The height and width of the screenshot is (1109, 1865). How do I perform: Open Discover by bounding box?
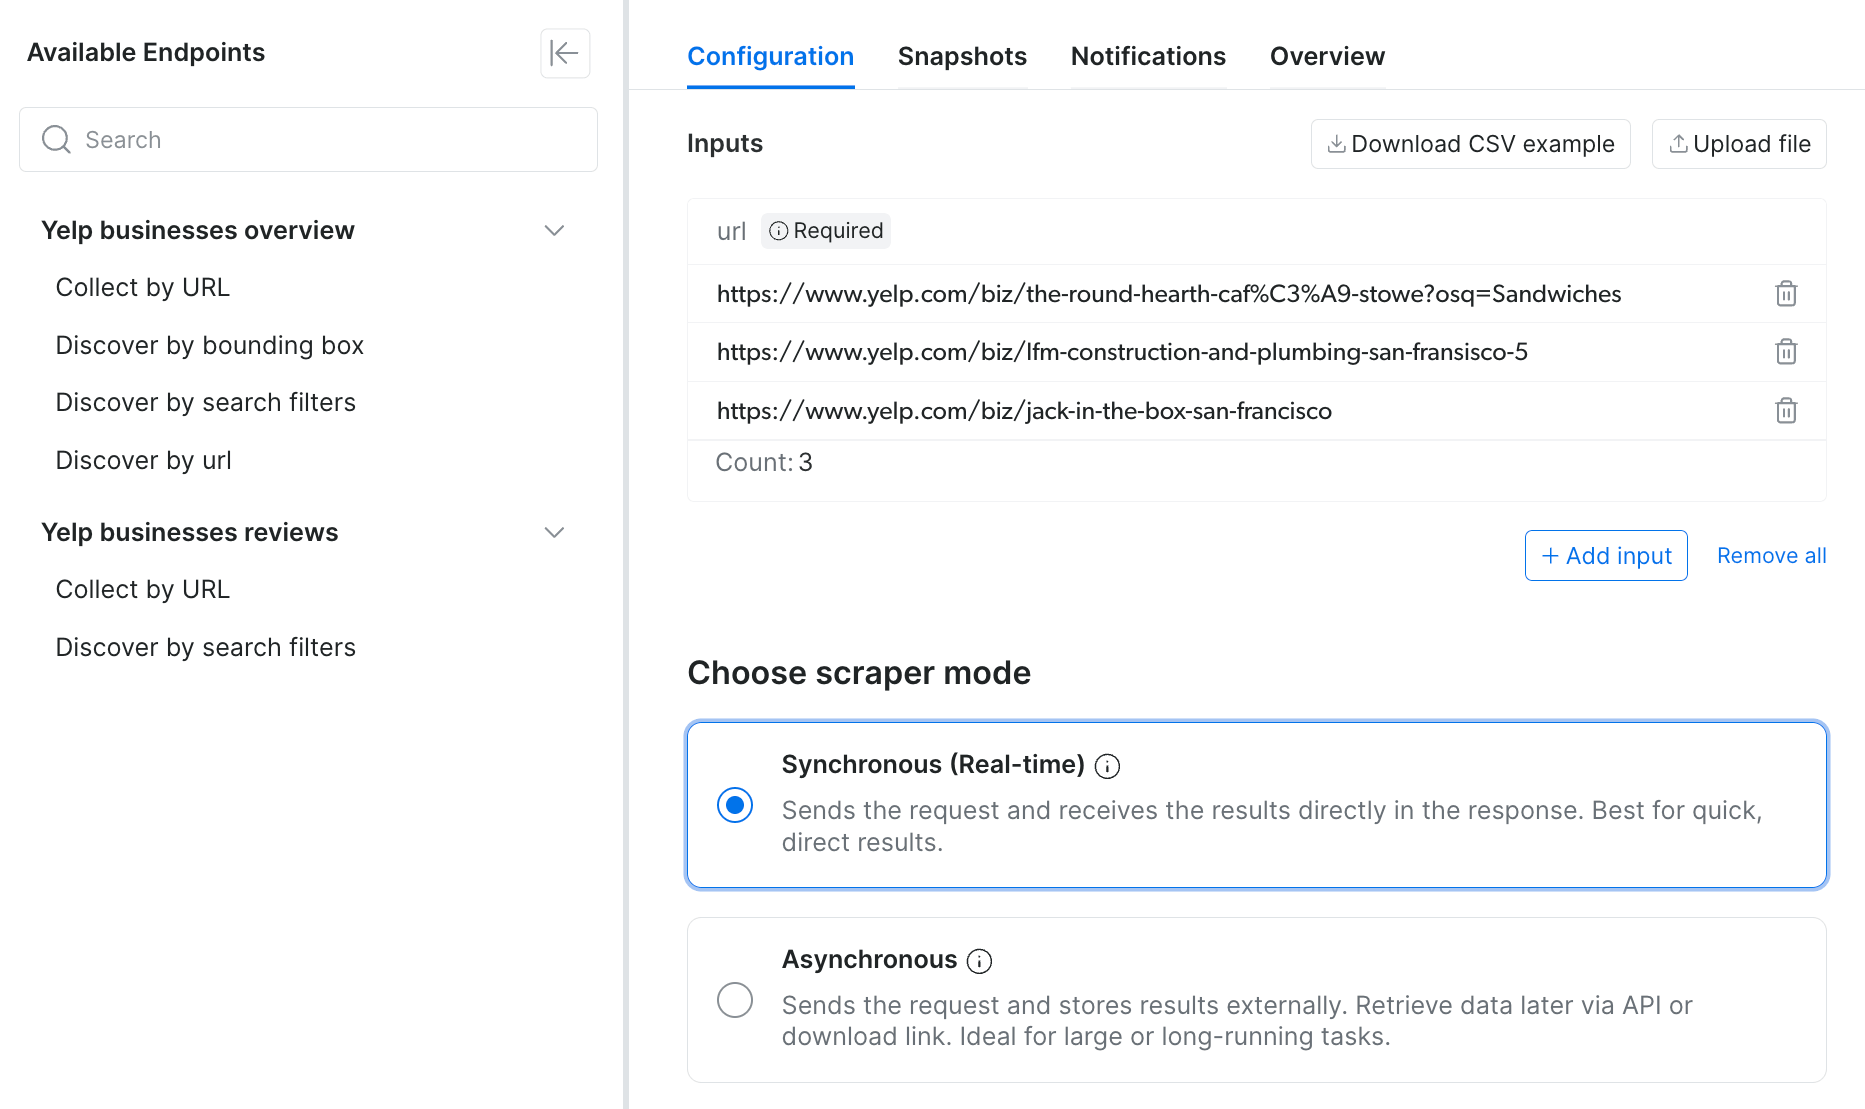pos(210,345)
